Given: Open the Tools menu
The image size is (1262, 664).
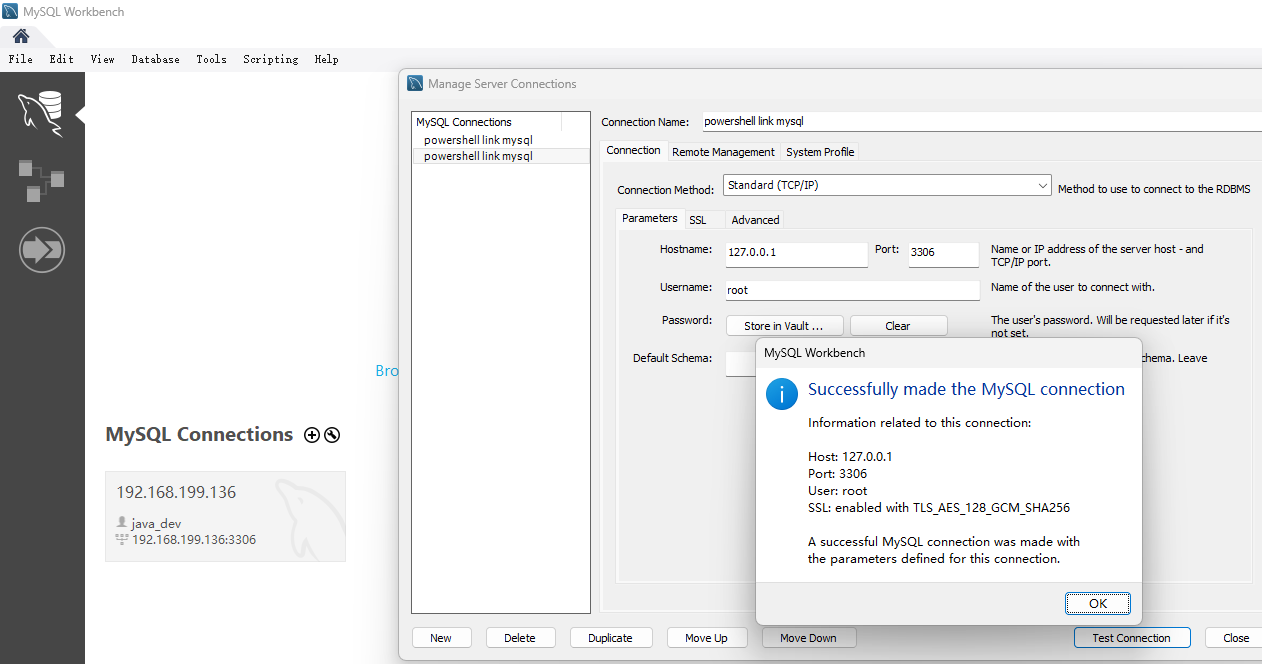Looking at the screenshot, I should tap(211, 59).
